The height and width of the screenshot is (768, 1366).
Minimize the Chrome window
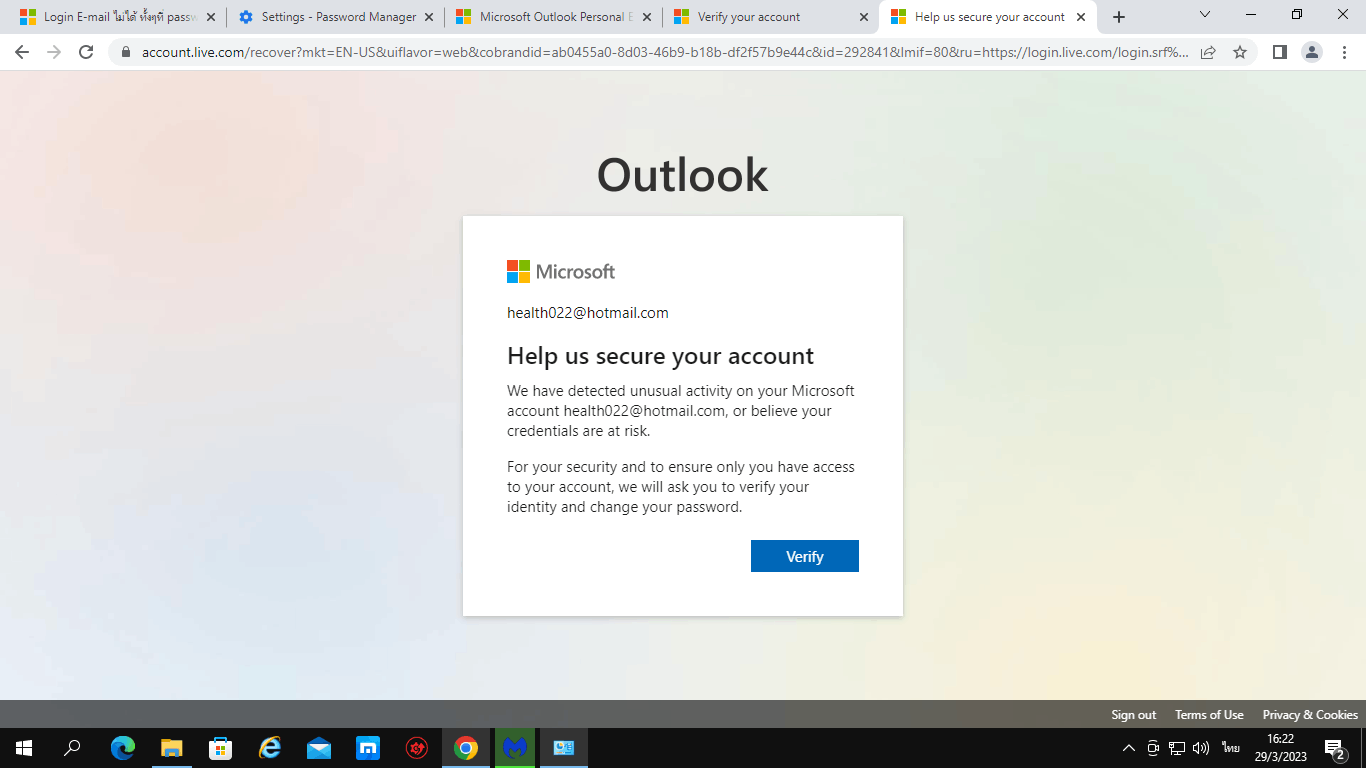1251,15
